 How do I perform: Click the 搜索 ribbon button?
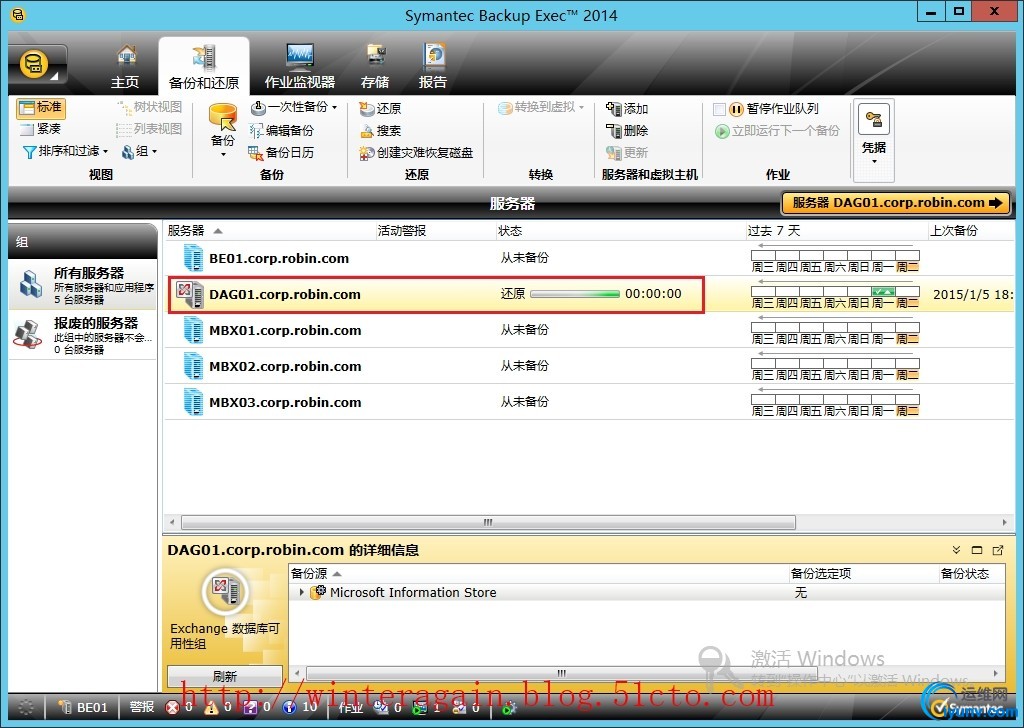380,131
